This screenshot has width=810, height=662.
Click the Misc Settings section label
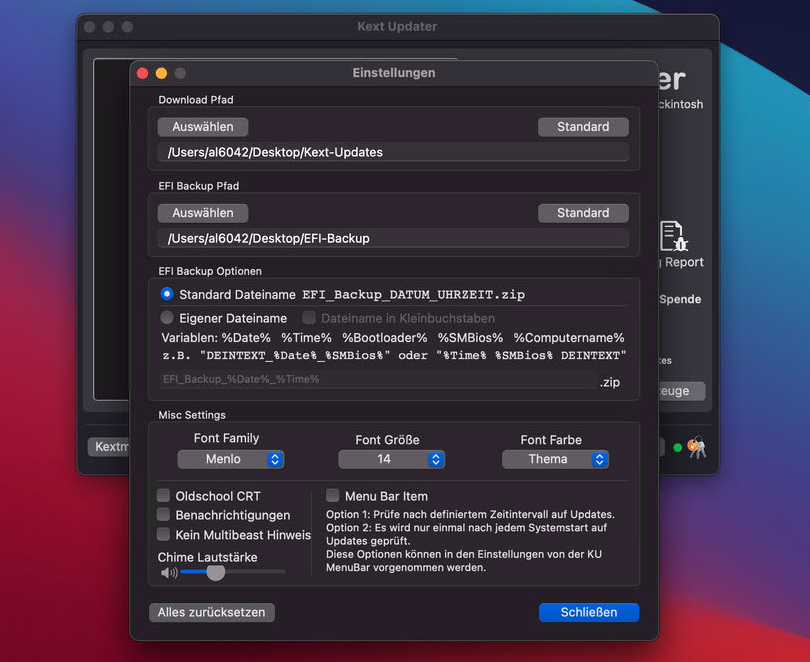point(192,415)
